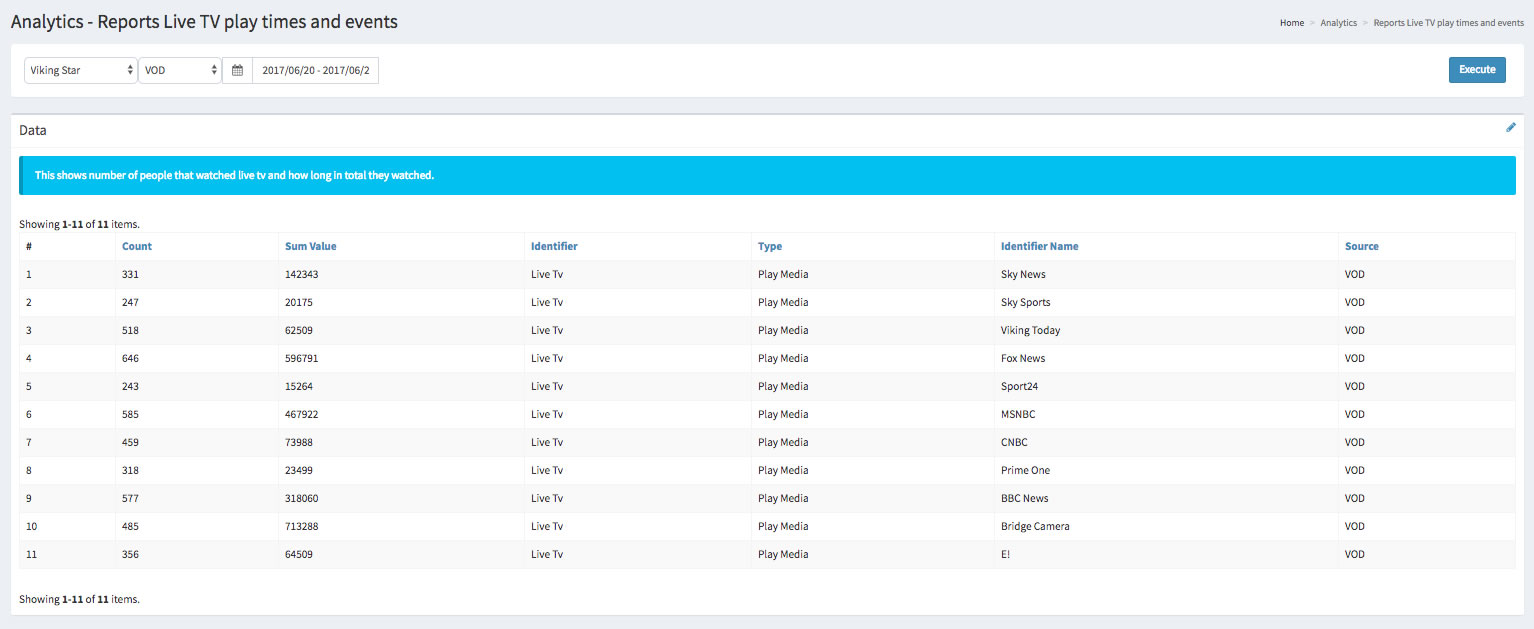Select the Sky News row

(x=1022, y=274)
